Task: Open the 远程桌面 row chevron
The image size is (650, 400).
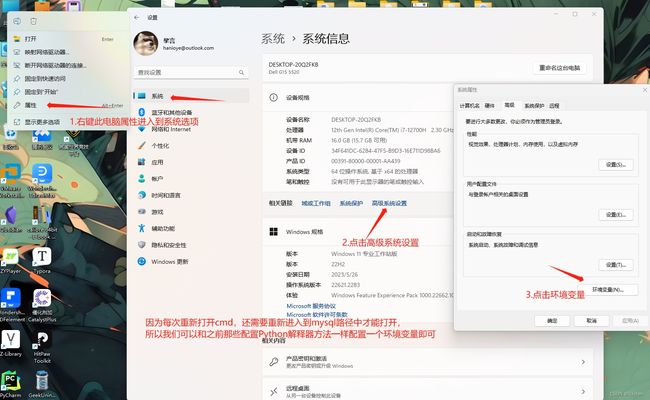Action: (583, 392)
